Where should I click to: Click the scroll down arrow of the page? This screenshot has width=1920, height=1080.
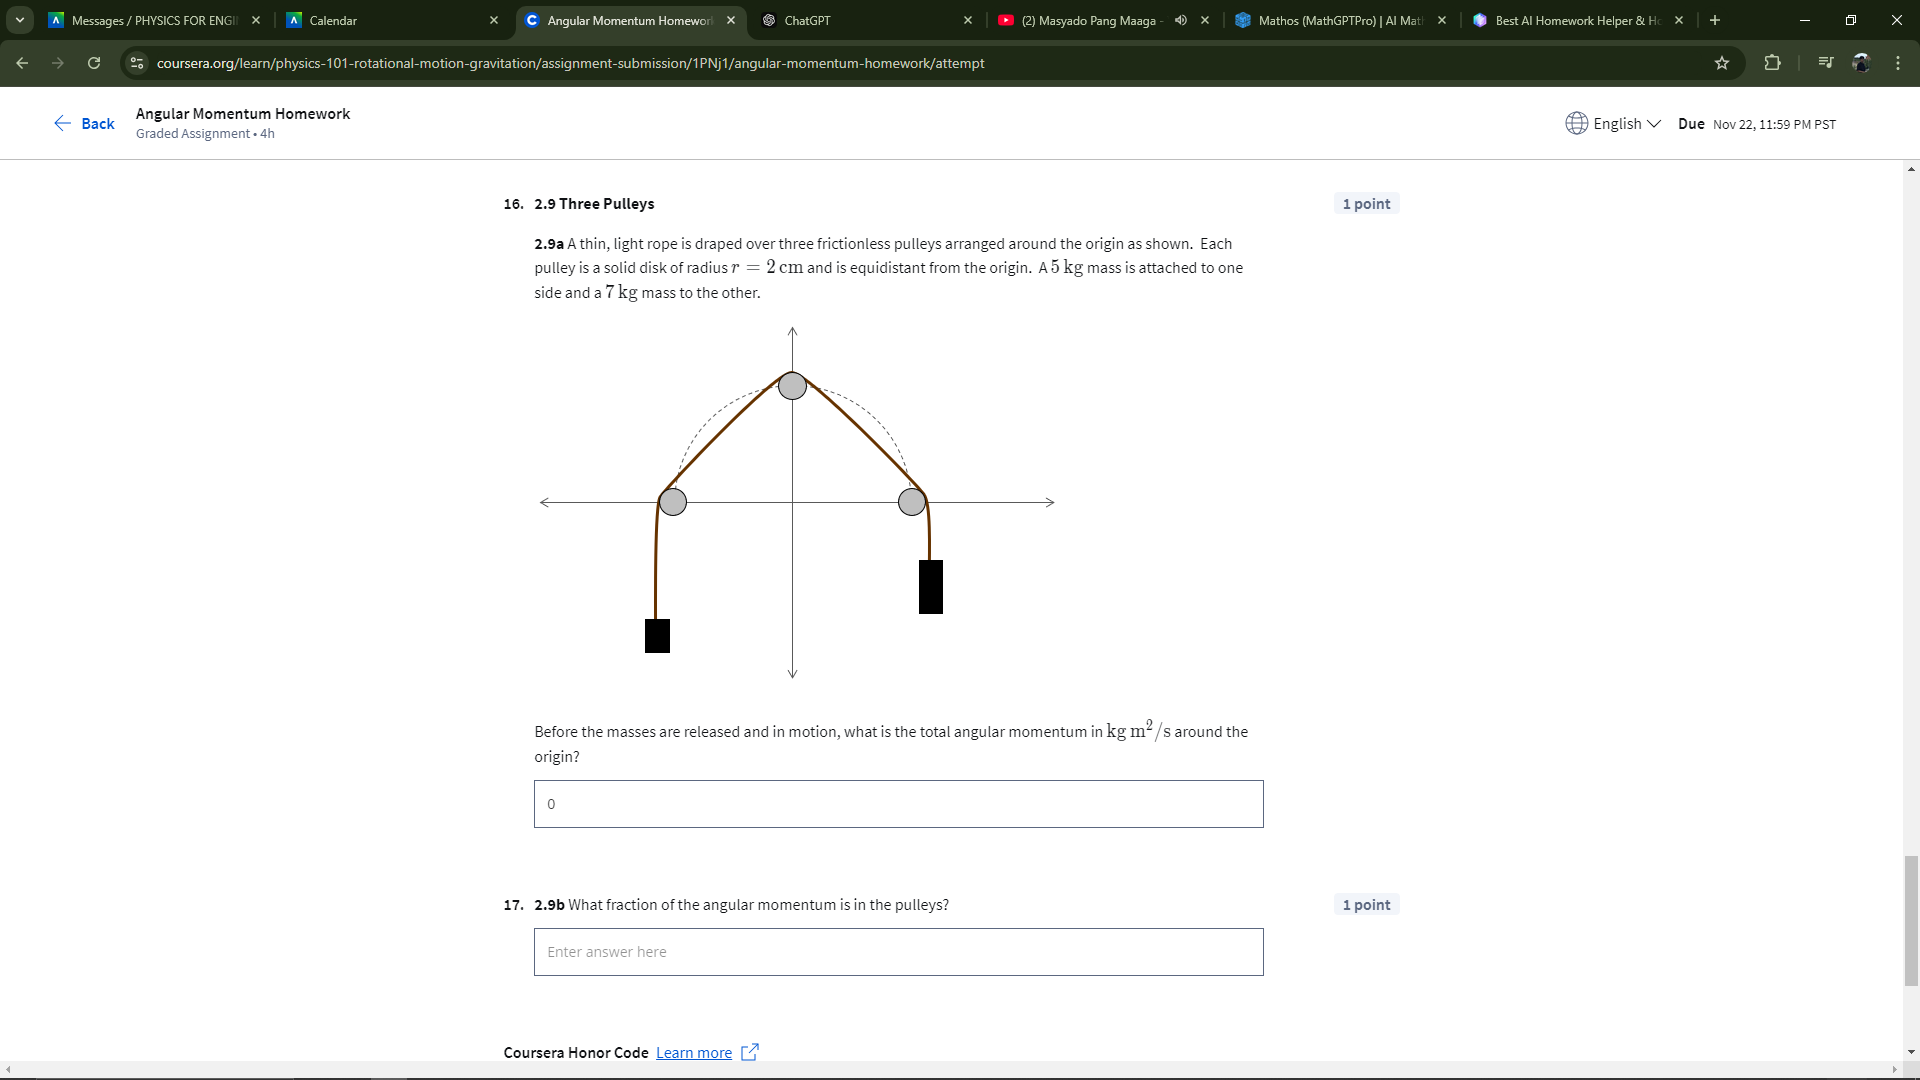1911,1052
